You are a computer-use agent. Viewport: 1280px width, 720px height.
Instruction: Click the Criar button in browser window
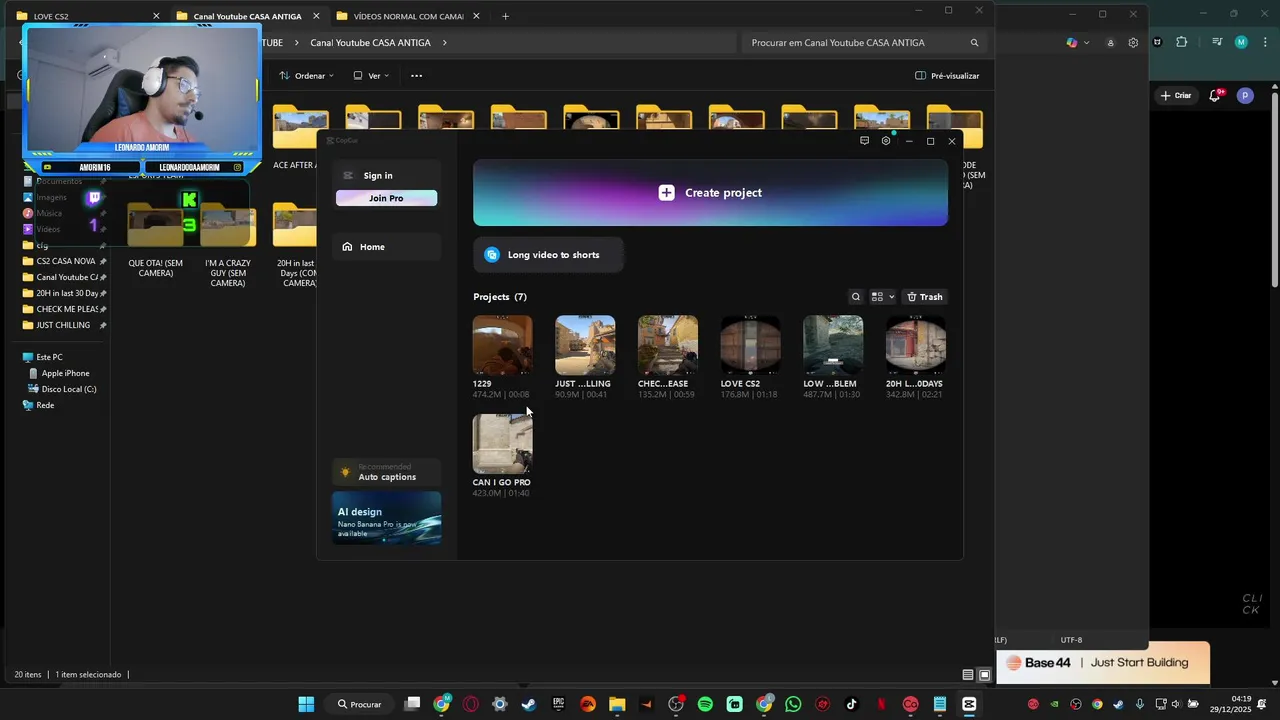click(x=1176, y=96)
